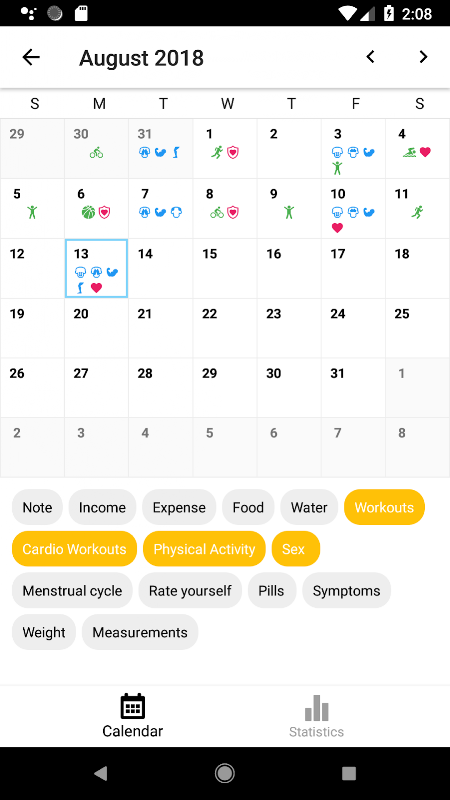Switch to the Statistics tab

coord(316,716)
